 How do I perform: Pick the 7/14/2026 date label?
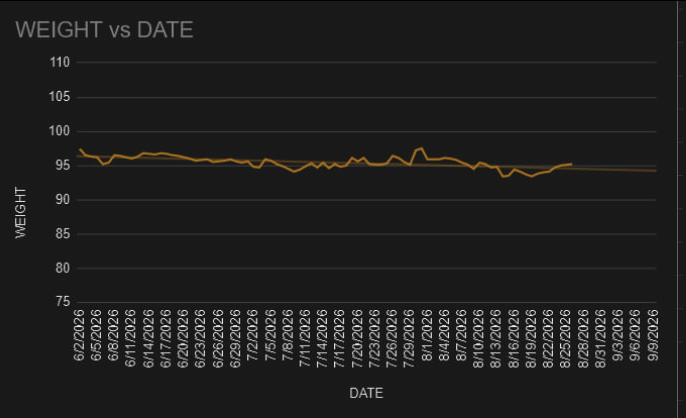click(x=322, y=338)
